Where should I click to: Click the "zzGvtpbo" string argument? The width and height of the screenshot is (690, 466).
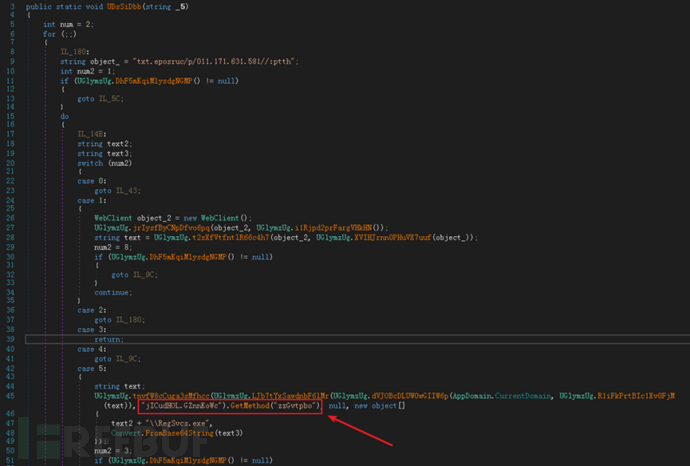(x=295, y=406)
